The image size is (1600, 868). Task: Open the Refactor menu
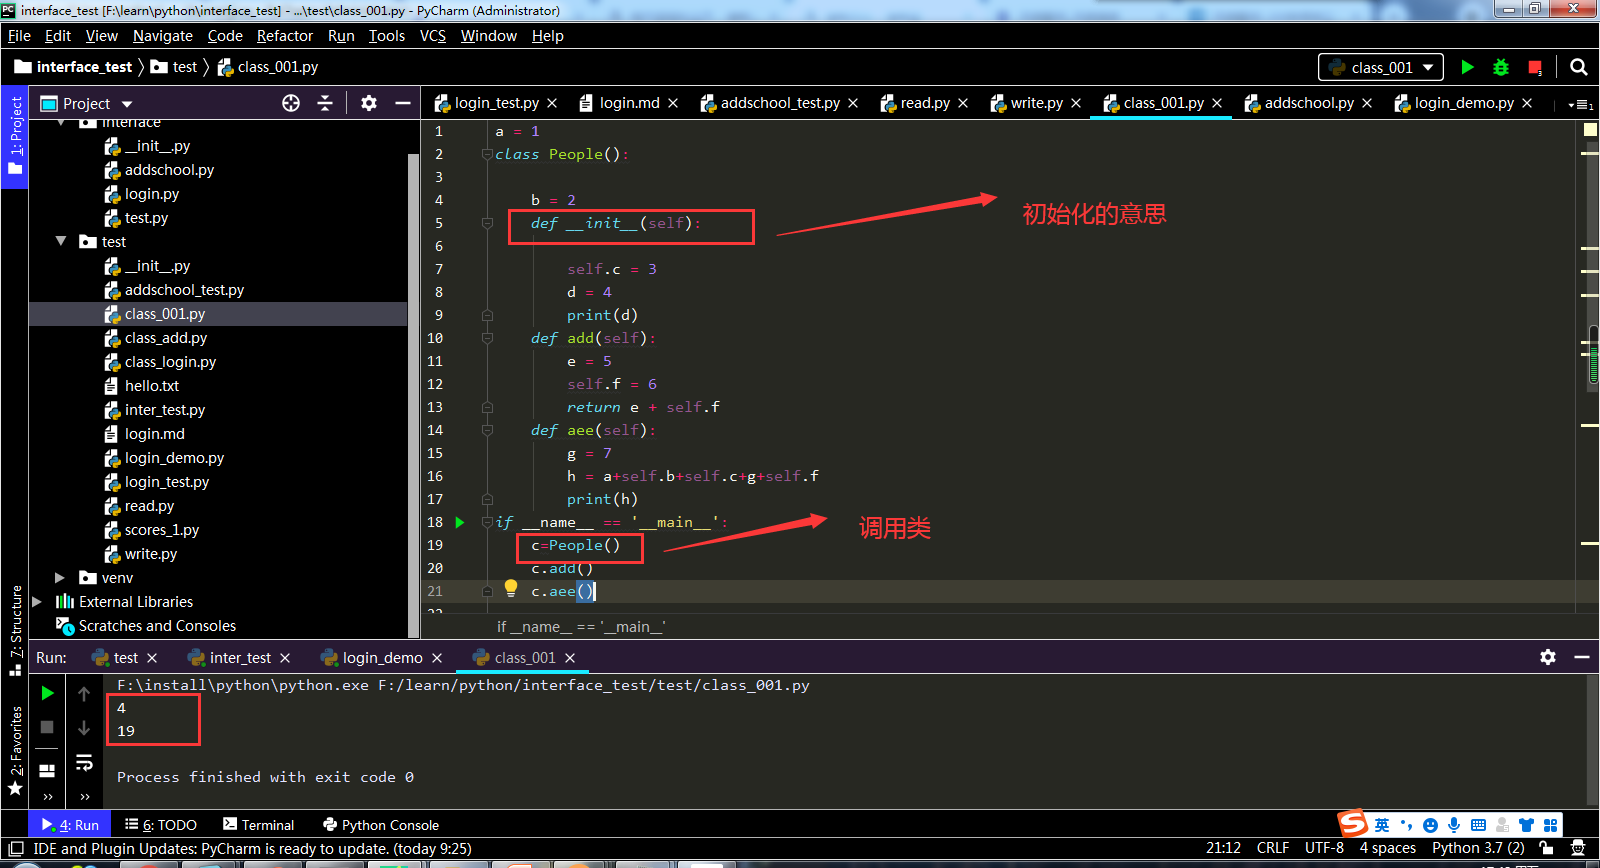click(x=285, y=36)
